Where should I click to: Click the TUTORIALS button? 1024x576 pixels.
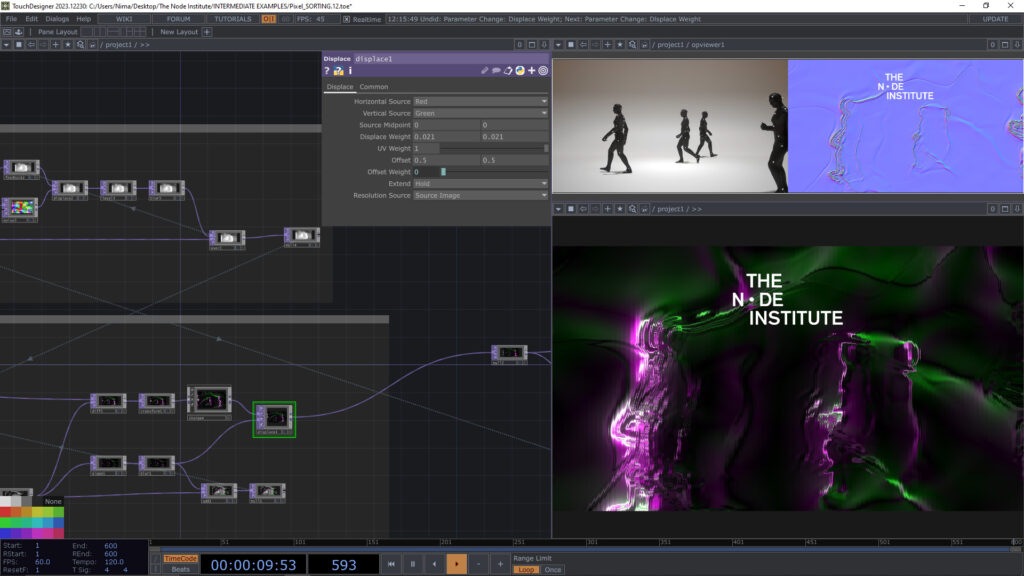pyautogui.click(x=232, y=19)
